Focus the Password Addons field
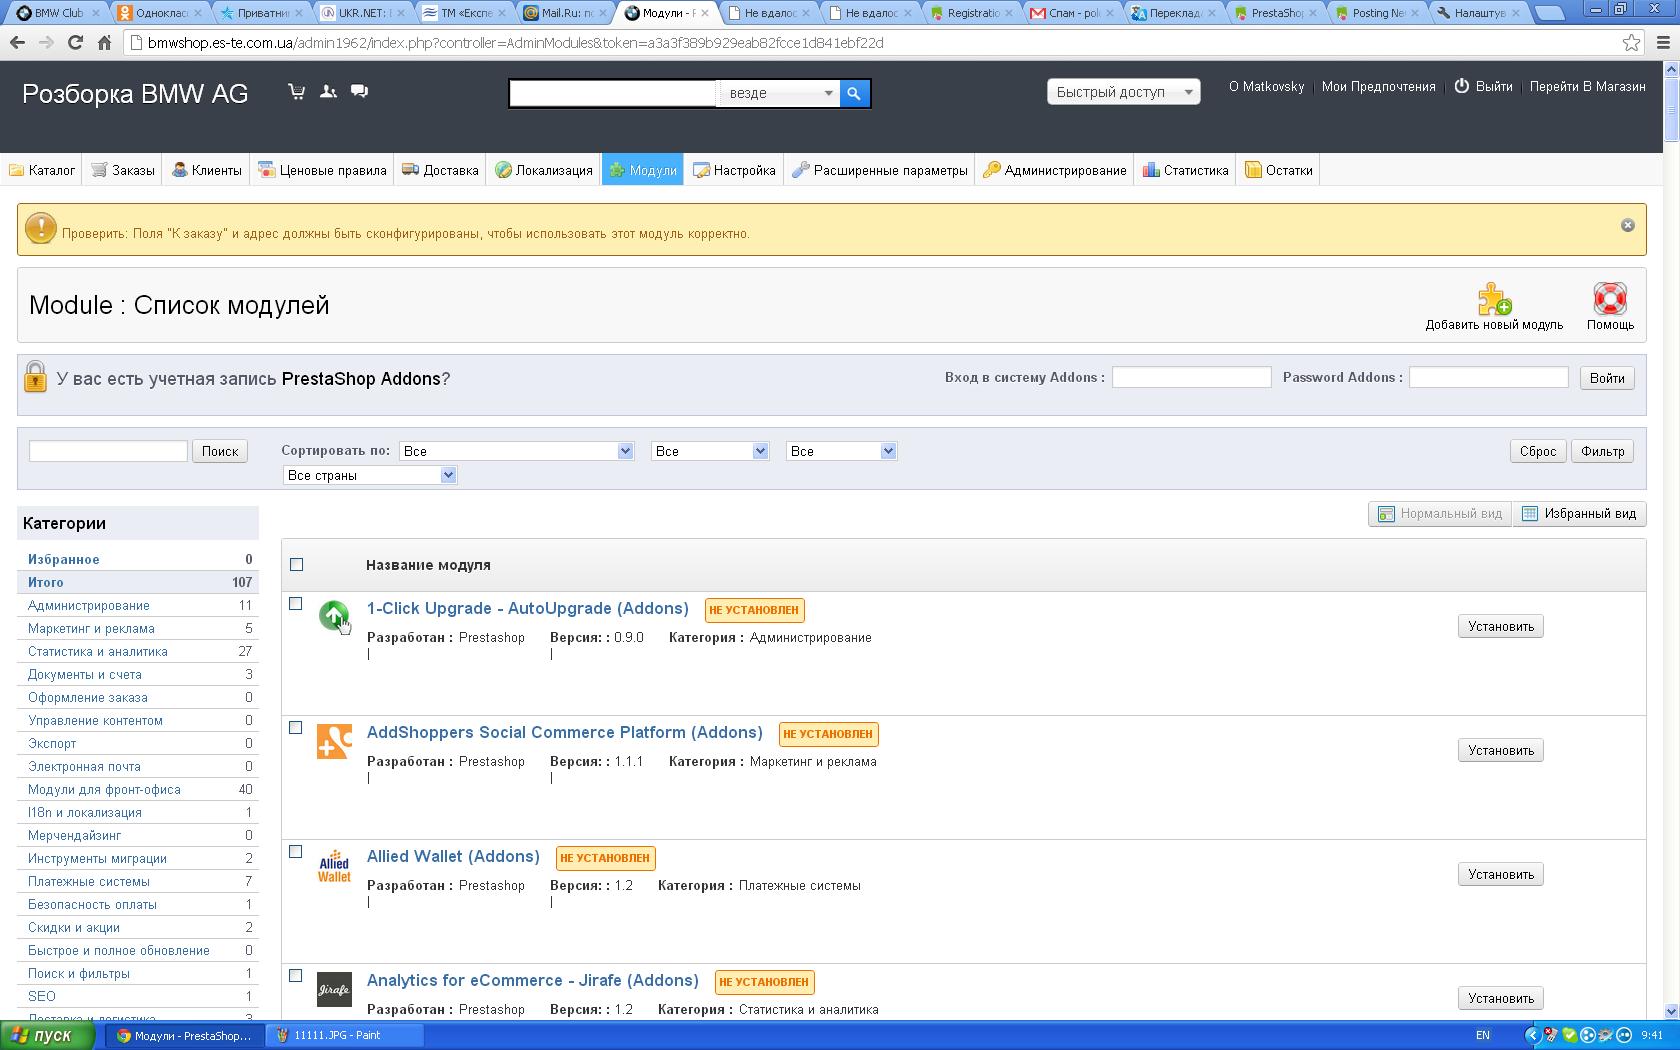Screen dimensions: 1680x1050 click(x=1488, y=377)
